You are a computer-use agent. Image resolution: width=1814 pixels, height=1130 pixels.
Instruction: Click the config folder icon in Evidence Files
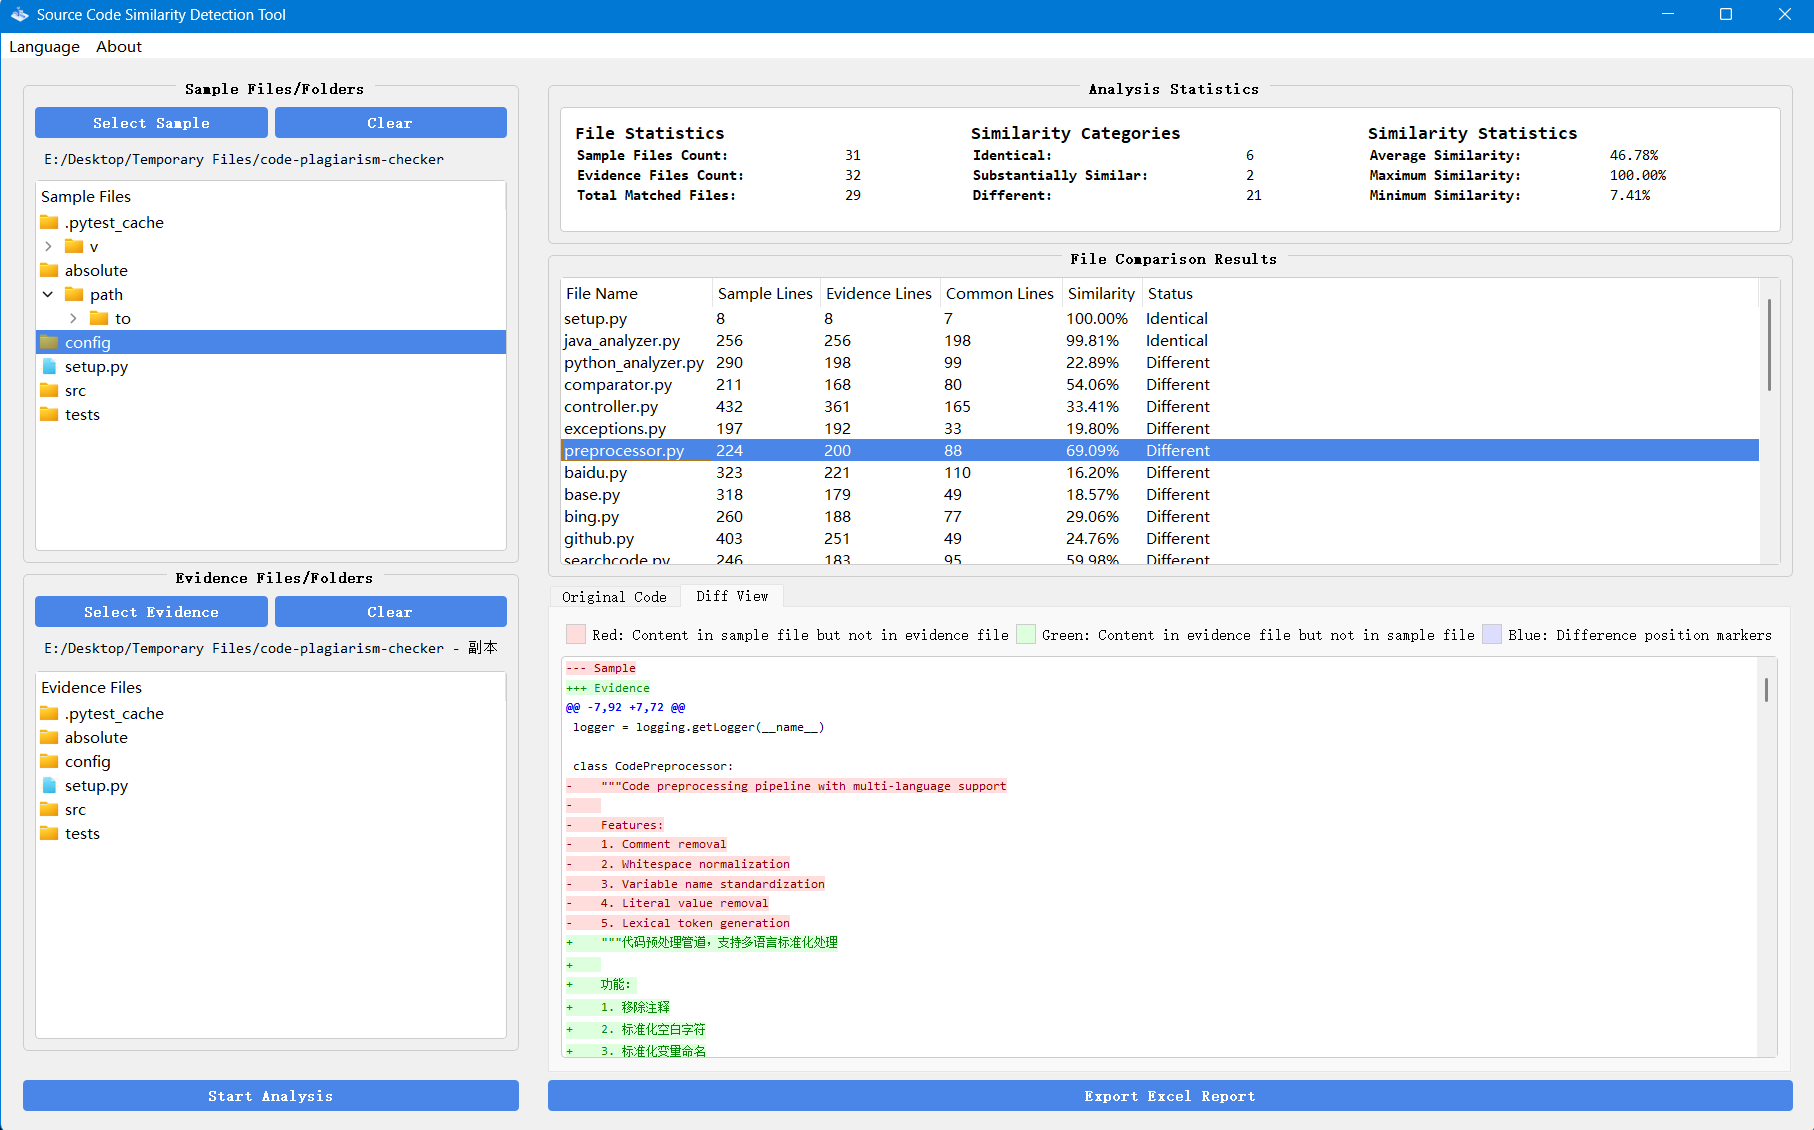pos(49,761)
